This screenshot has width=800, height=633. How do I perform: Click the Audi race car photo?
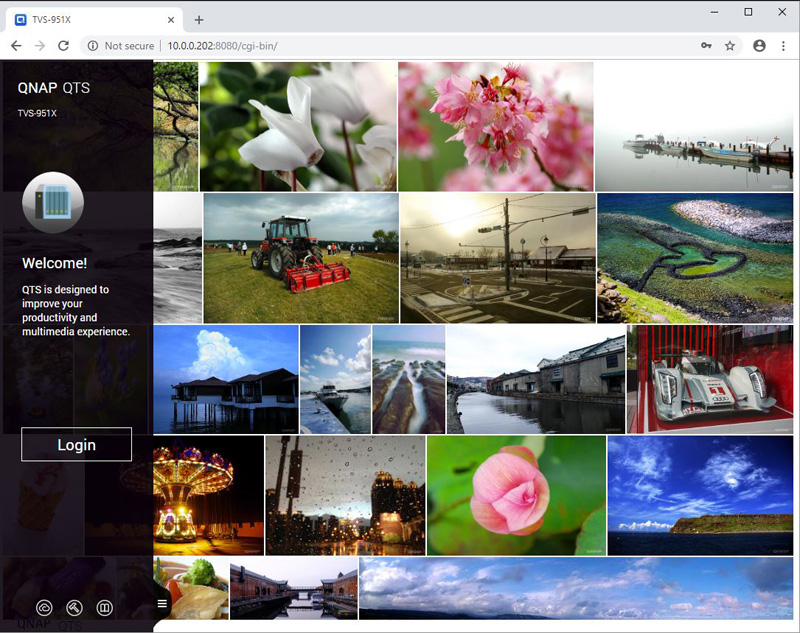pyautogui.click(x=710, y=378)
